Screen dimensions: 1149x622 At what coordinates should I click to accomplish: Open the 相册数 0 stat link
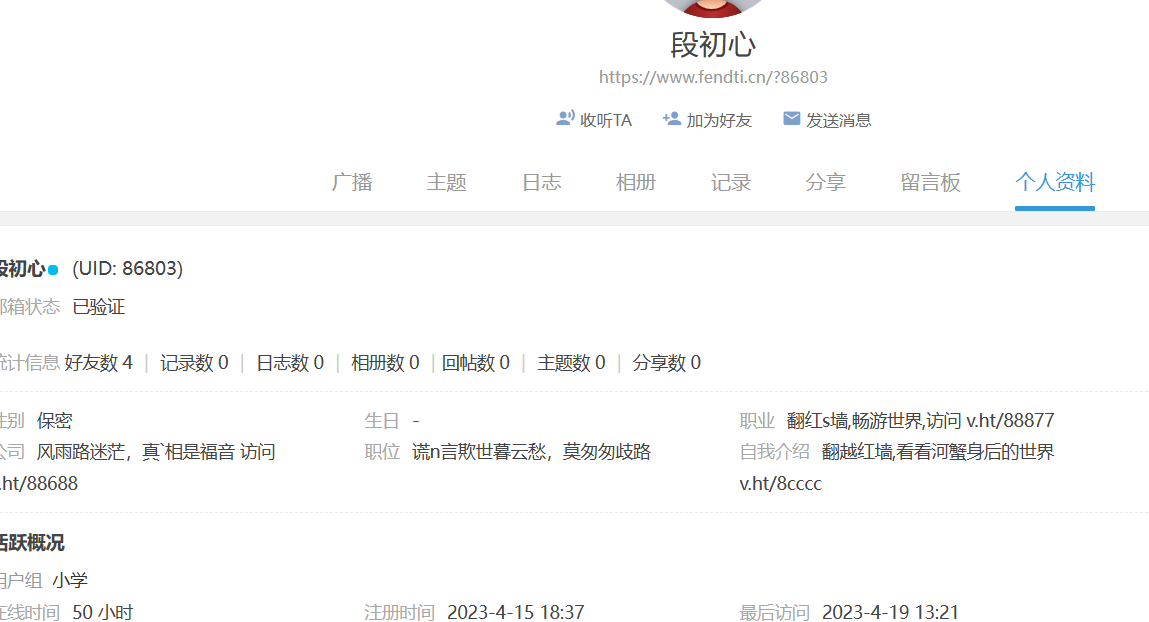[x=385, y=363]
